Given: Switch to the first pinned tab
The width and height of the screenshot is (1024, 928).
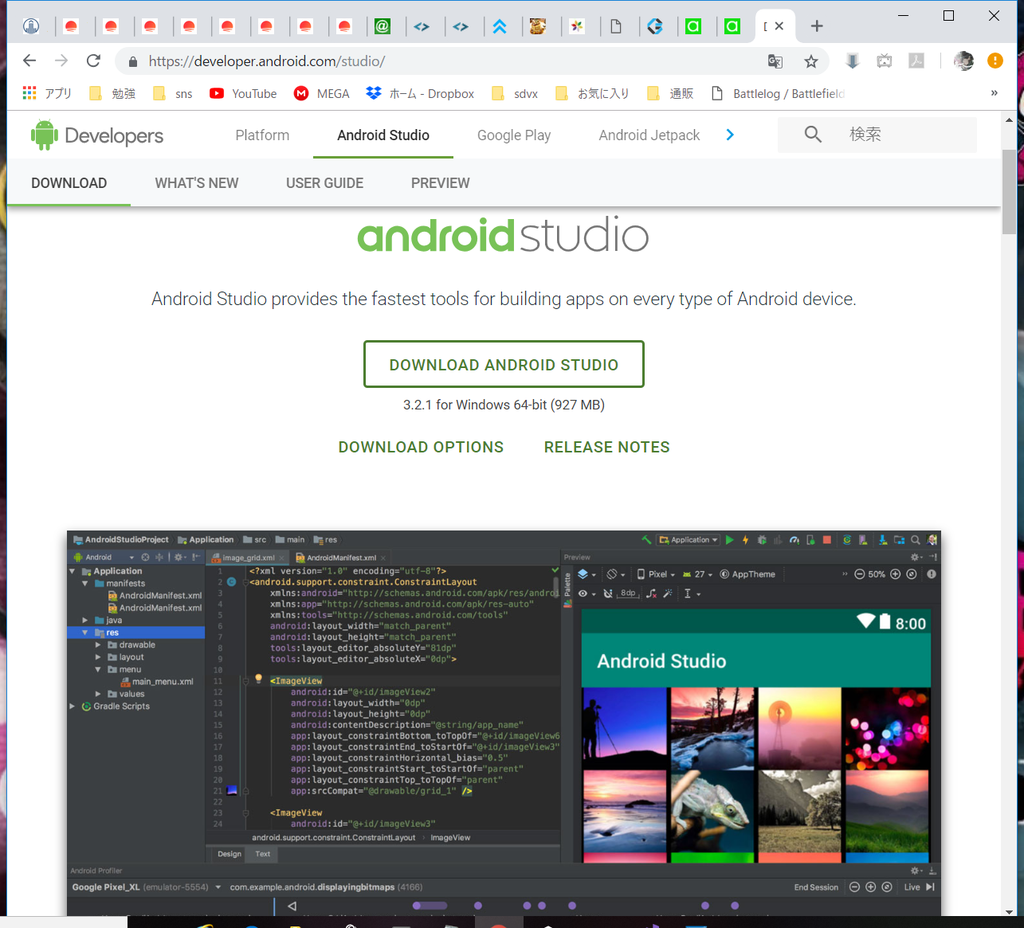Looking at the screenshot, I should (31, 26).
